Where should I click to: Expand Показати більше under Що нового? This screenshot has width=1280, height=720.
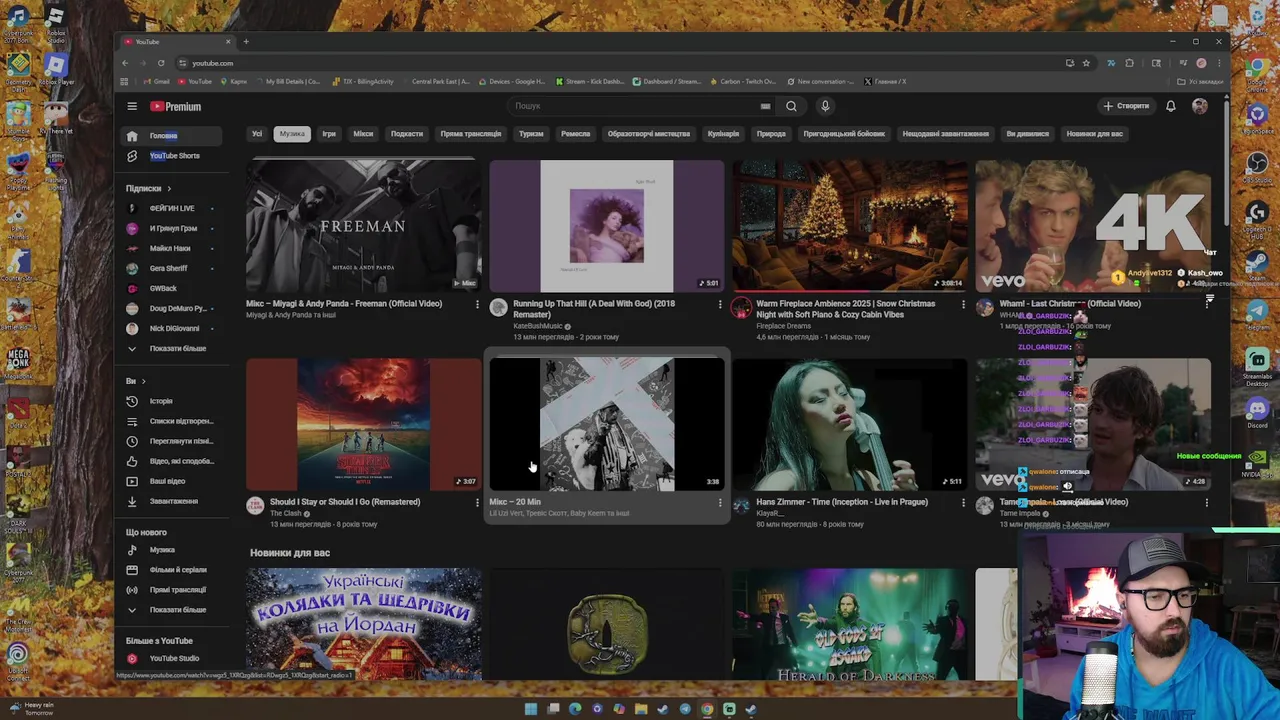click(171, 609)
